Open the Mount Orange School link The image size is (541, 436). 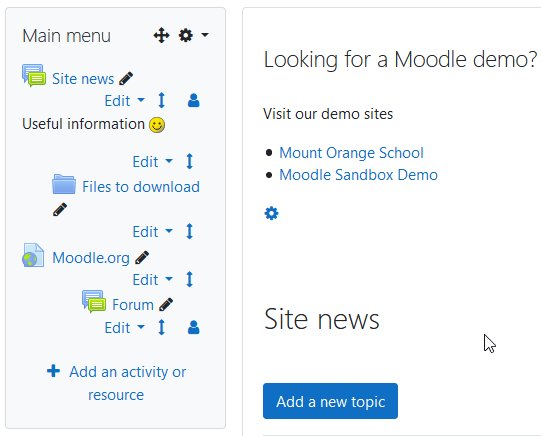tap(351, 153)
